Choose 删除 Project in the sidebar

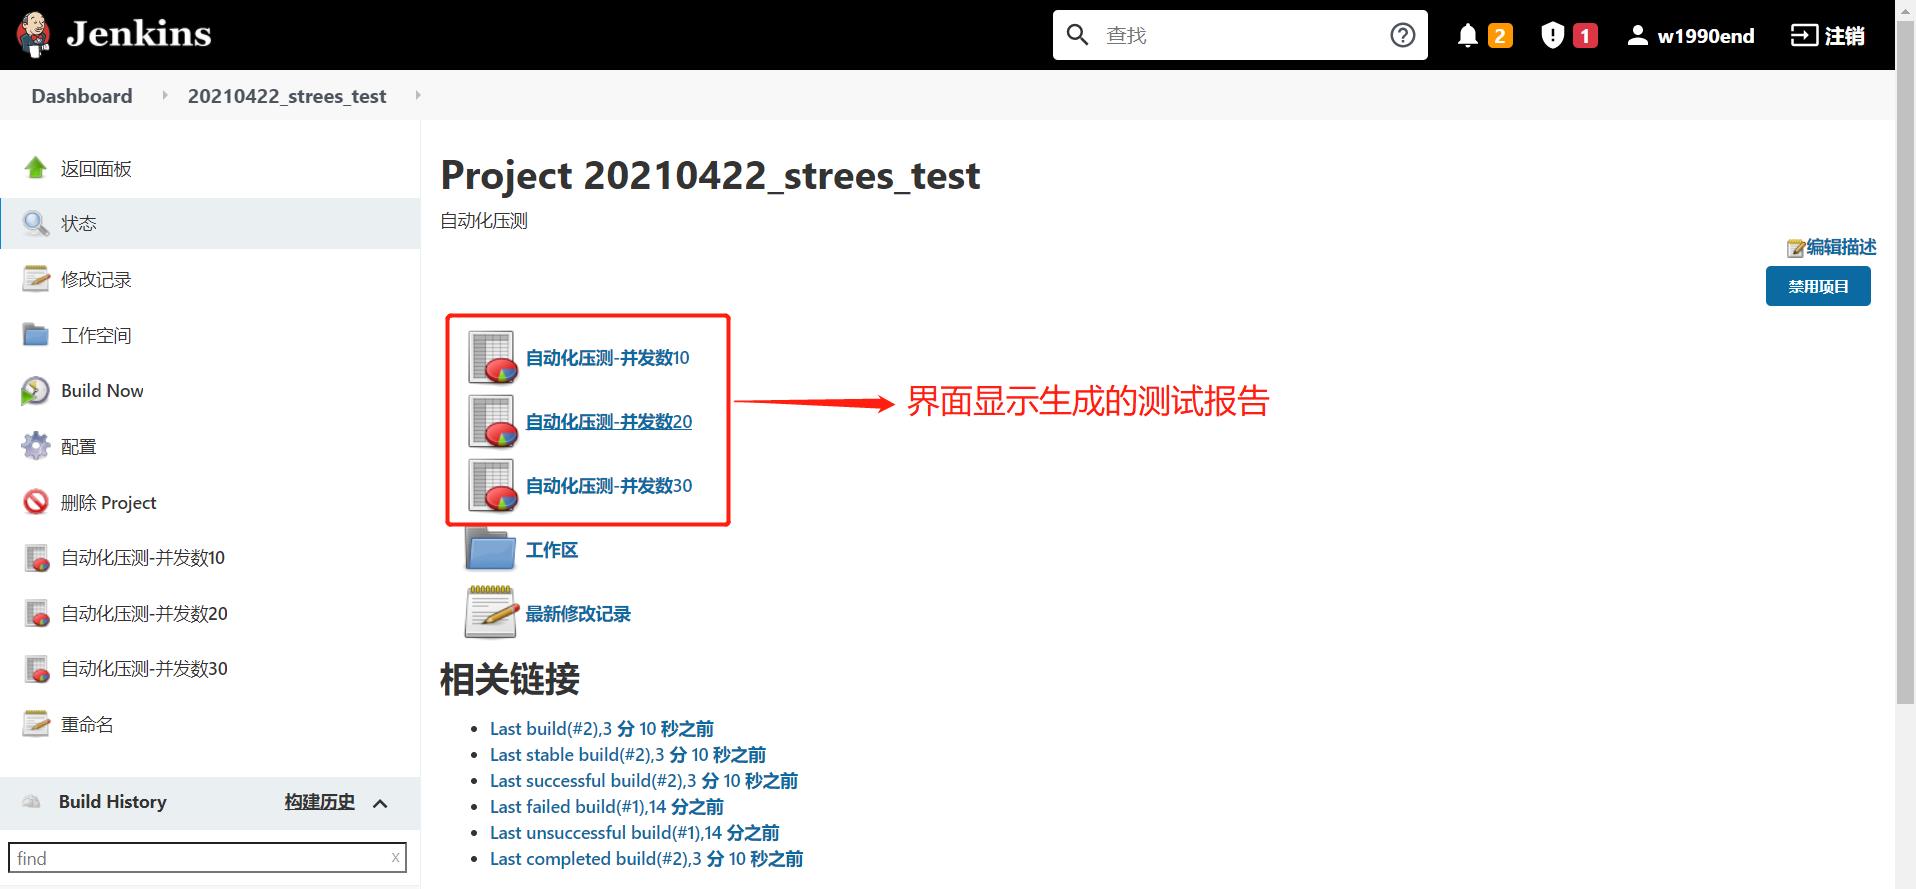coord(109,502)
